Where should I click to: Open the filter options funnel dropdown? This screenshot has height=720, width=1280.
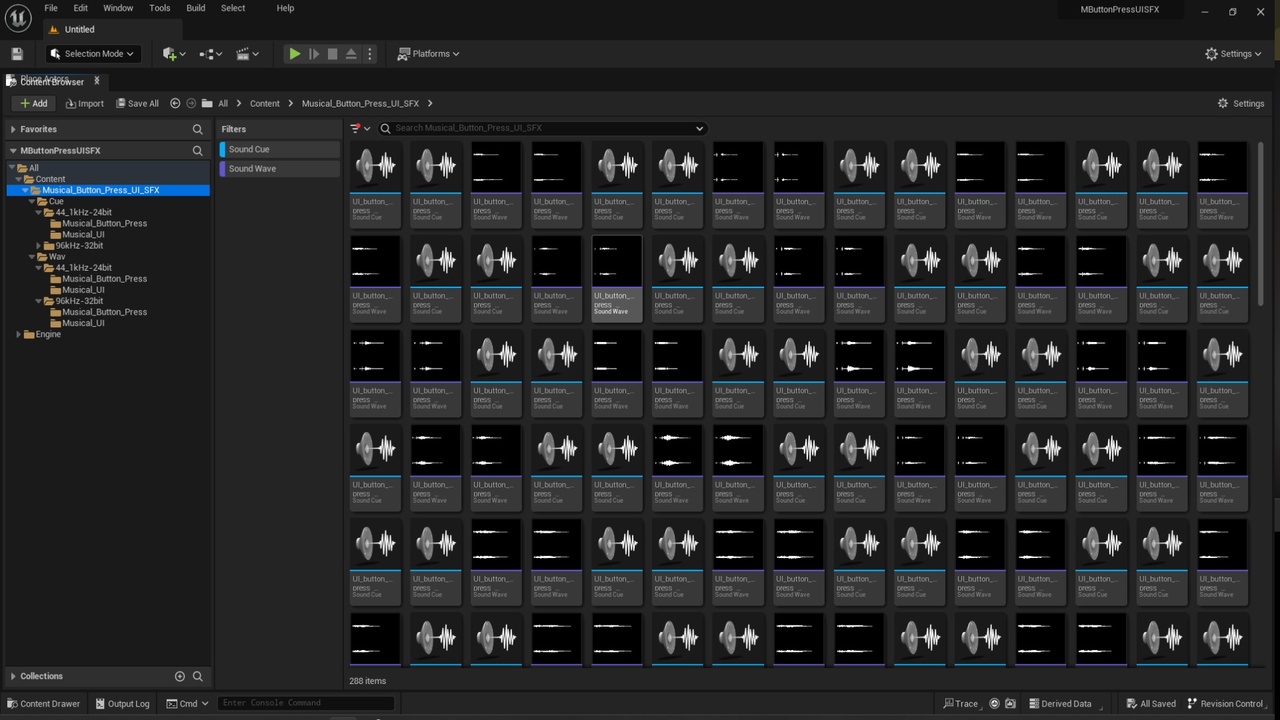pyautogui.click(x=360, y=128)
